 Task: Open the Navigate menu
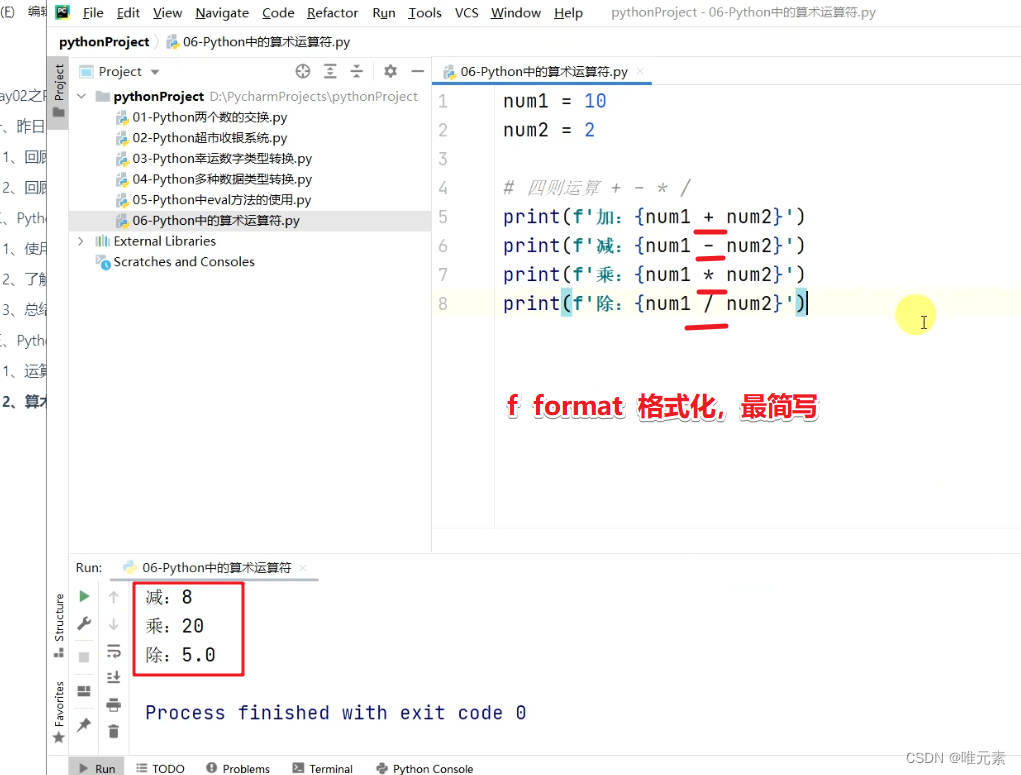222,12
